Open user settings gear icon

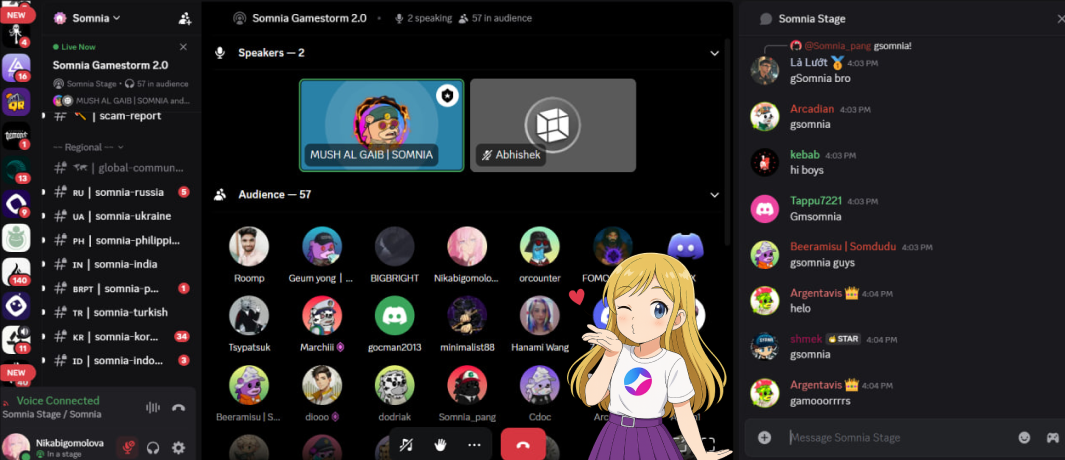pyautogui.click(x=179, y=448)
